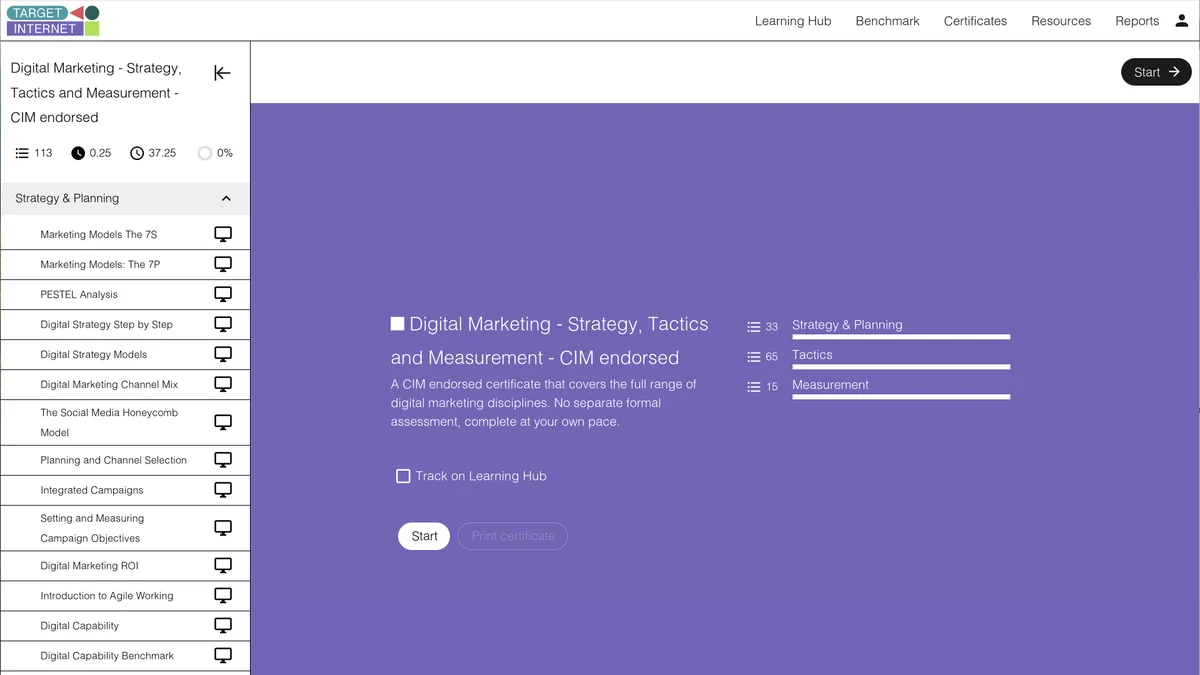Click monitor icon beside Introduction to Agile Working
This screenshot has height=675, width=1200.
point(223,596)
